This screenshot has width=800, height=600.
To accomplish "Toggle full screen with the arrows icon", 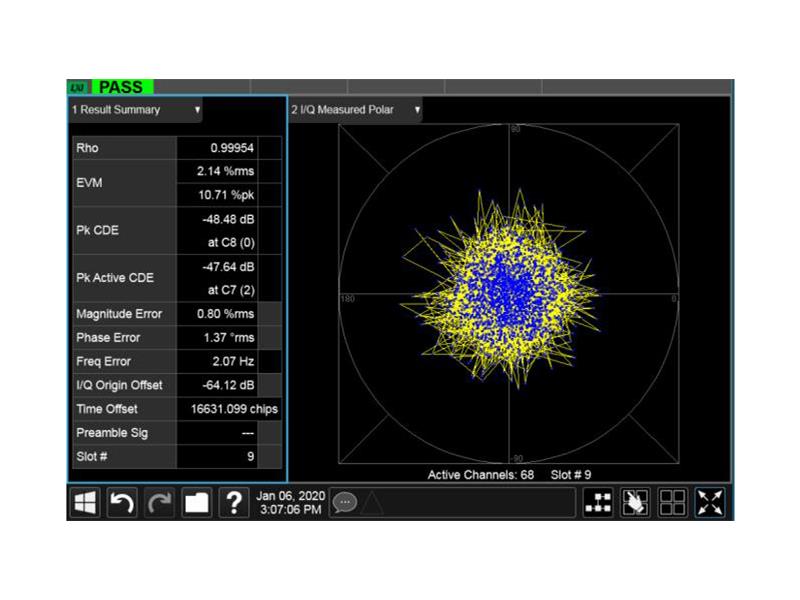I will tap(710, 503).
